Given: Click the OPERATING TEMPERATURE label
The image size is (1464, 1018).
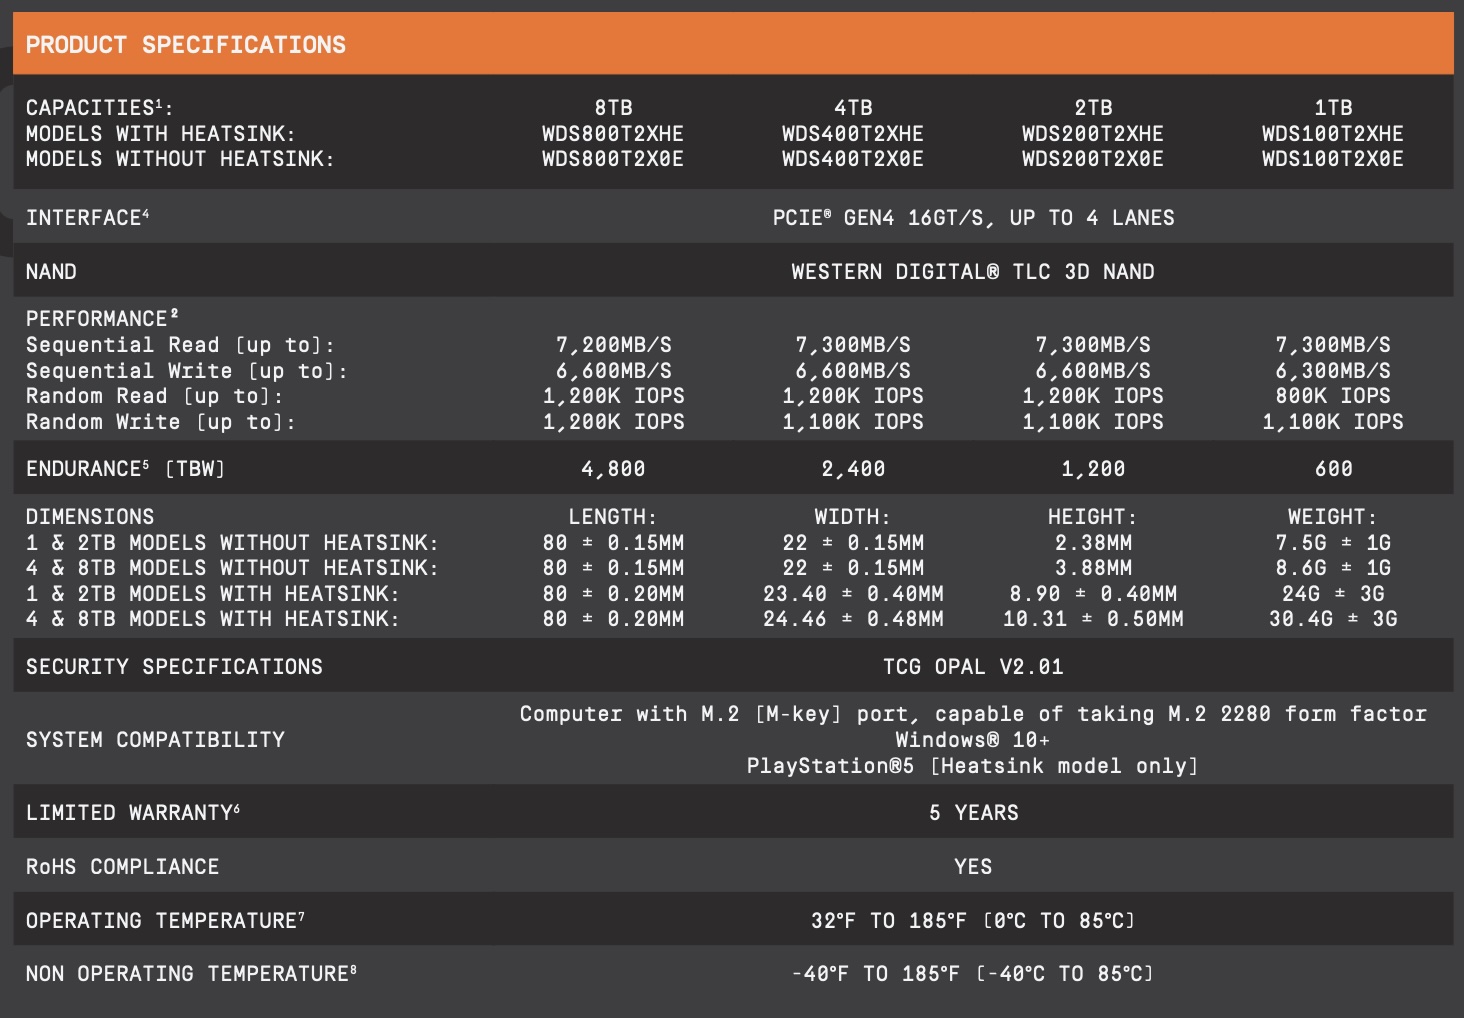Looking at the screenshot, I should (x=165, y=921).
